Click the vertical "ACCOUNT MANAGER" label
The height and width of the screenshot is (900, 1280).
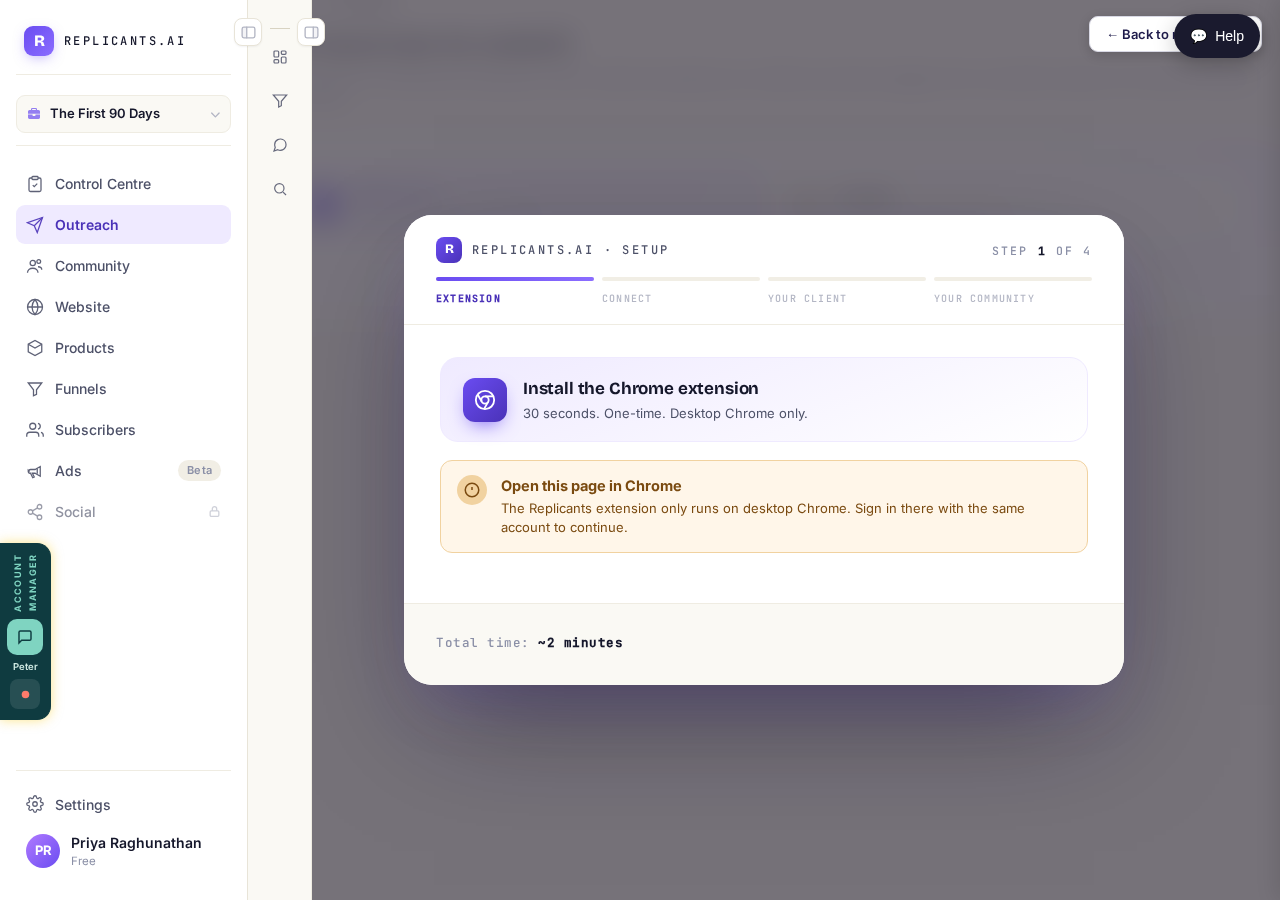click(x=25, y=582)
